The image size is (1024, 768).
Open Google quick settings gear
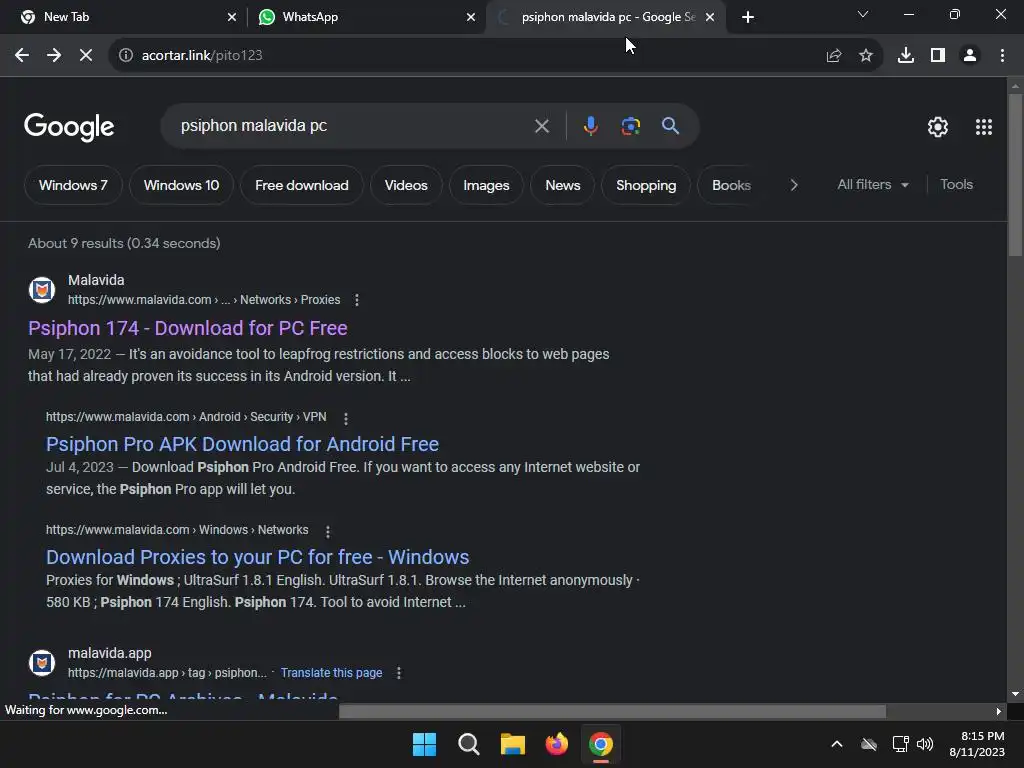tap(938, 127)
